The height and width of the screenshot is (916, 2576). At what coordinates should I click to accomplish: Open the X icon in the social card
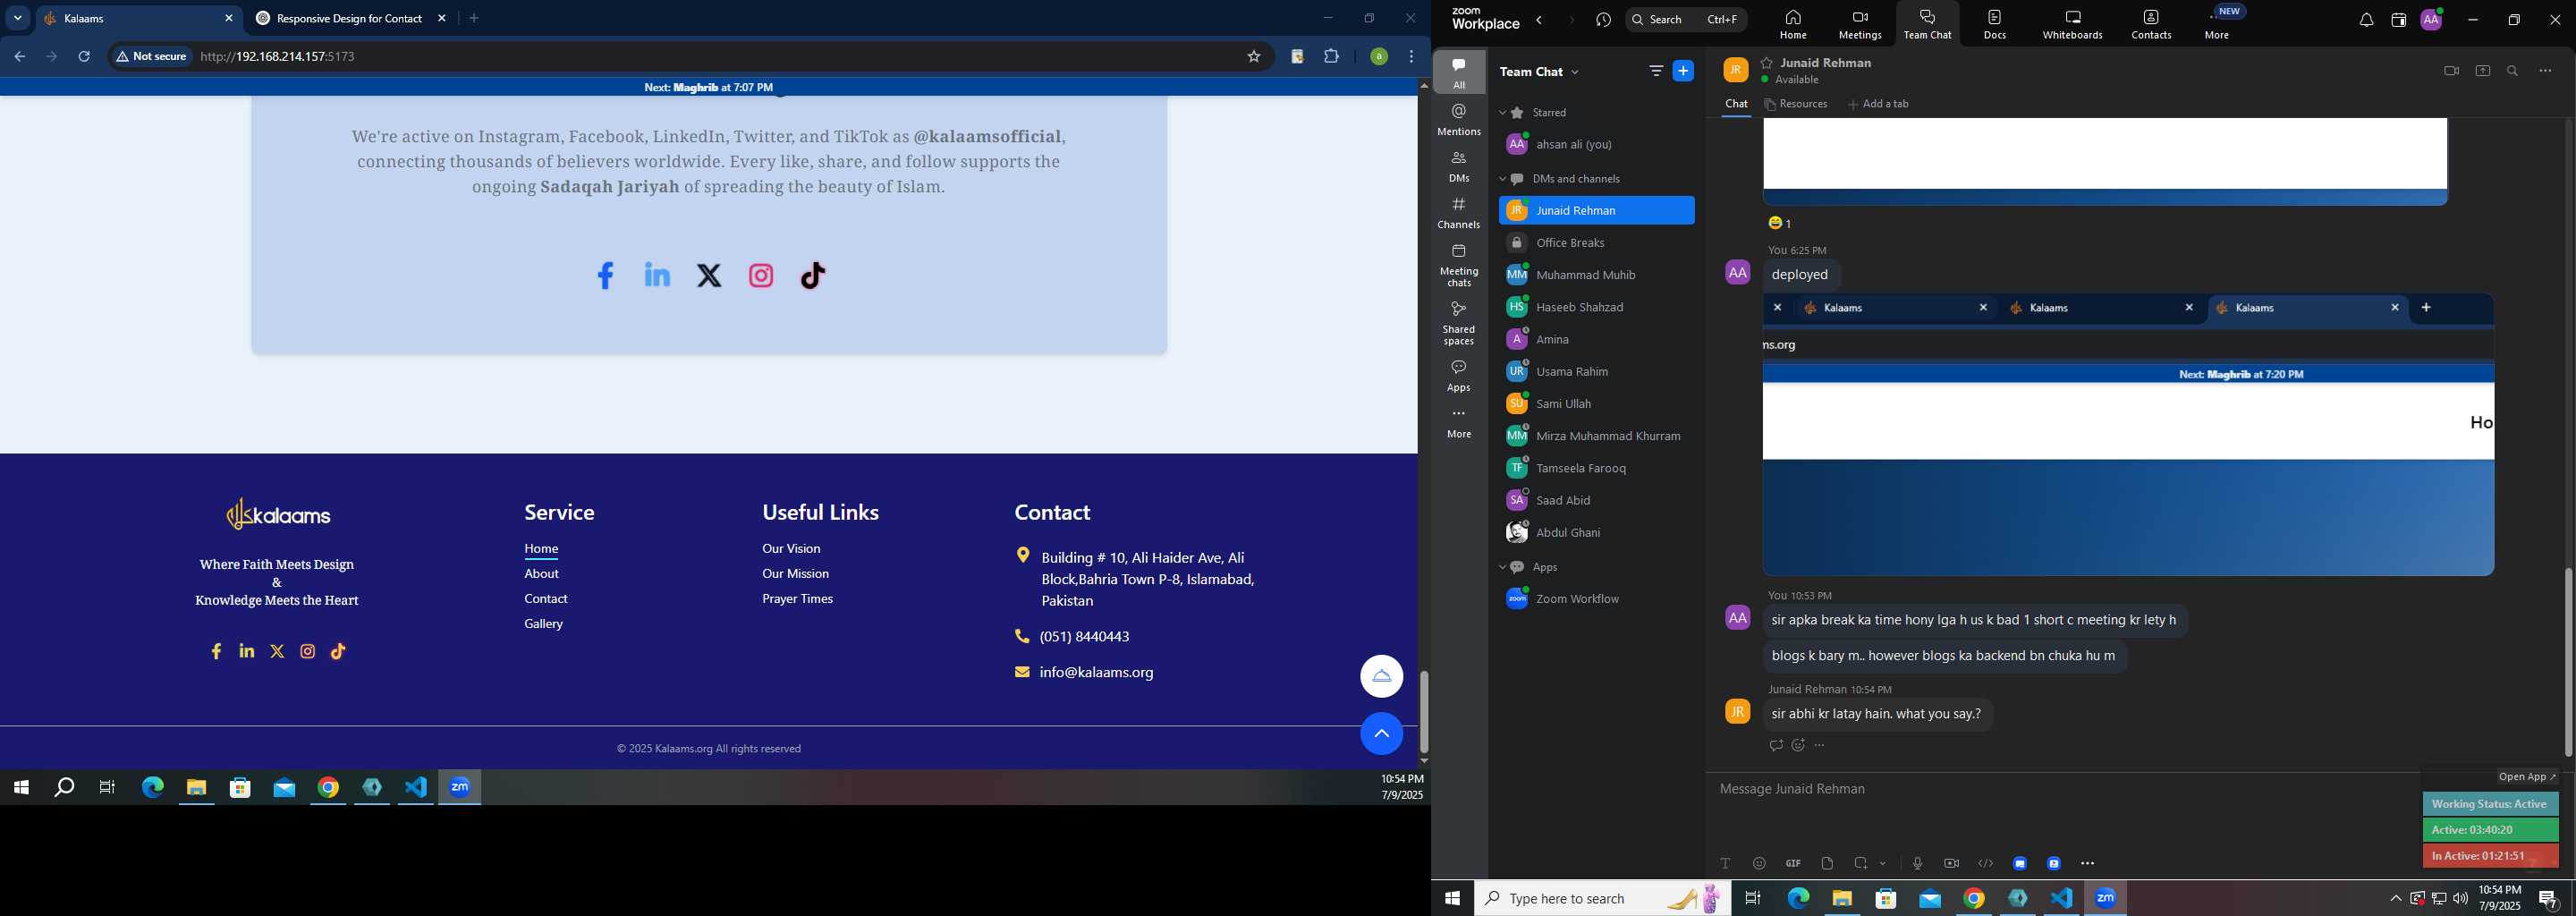tap(709, 276)
